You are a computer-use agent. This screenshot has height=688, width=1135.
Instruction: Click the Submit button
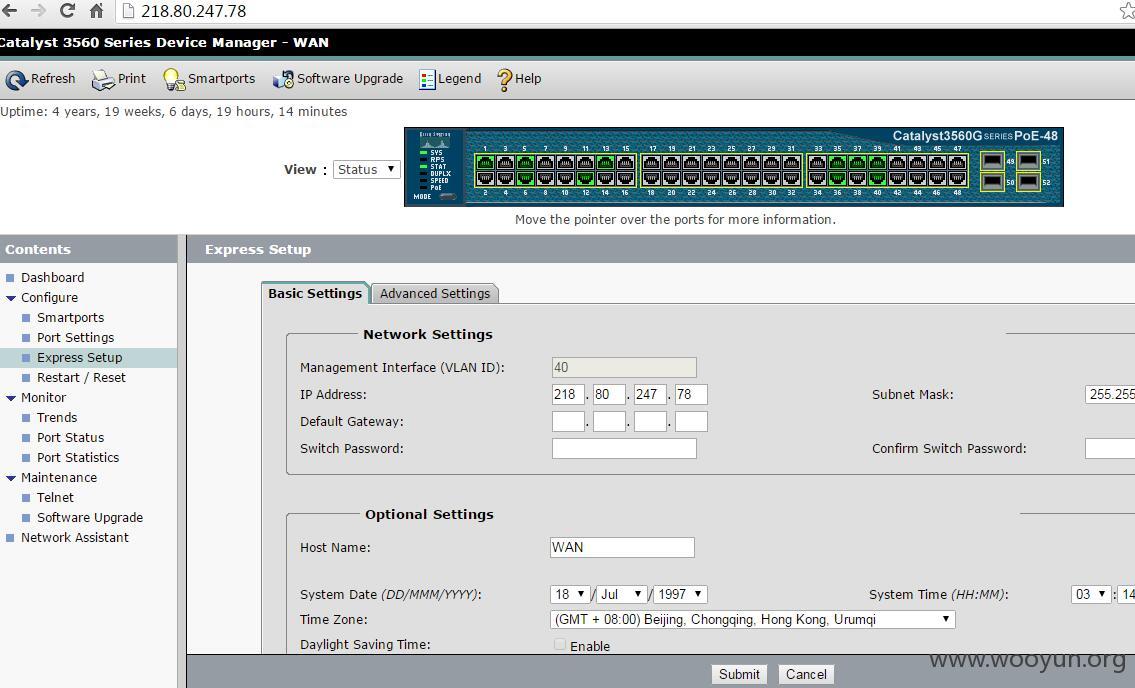(739, 674)
